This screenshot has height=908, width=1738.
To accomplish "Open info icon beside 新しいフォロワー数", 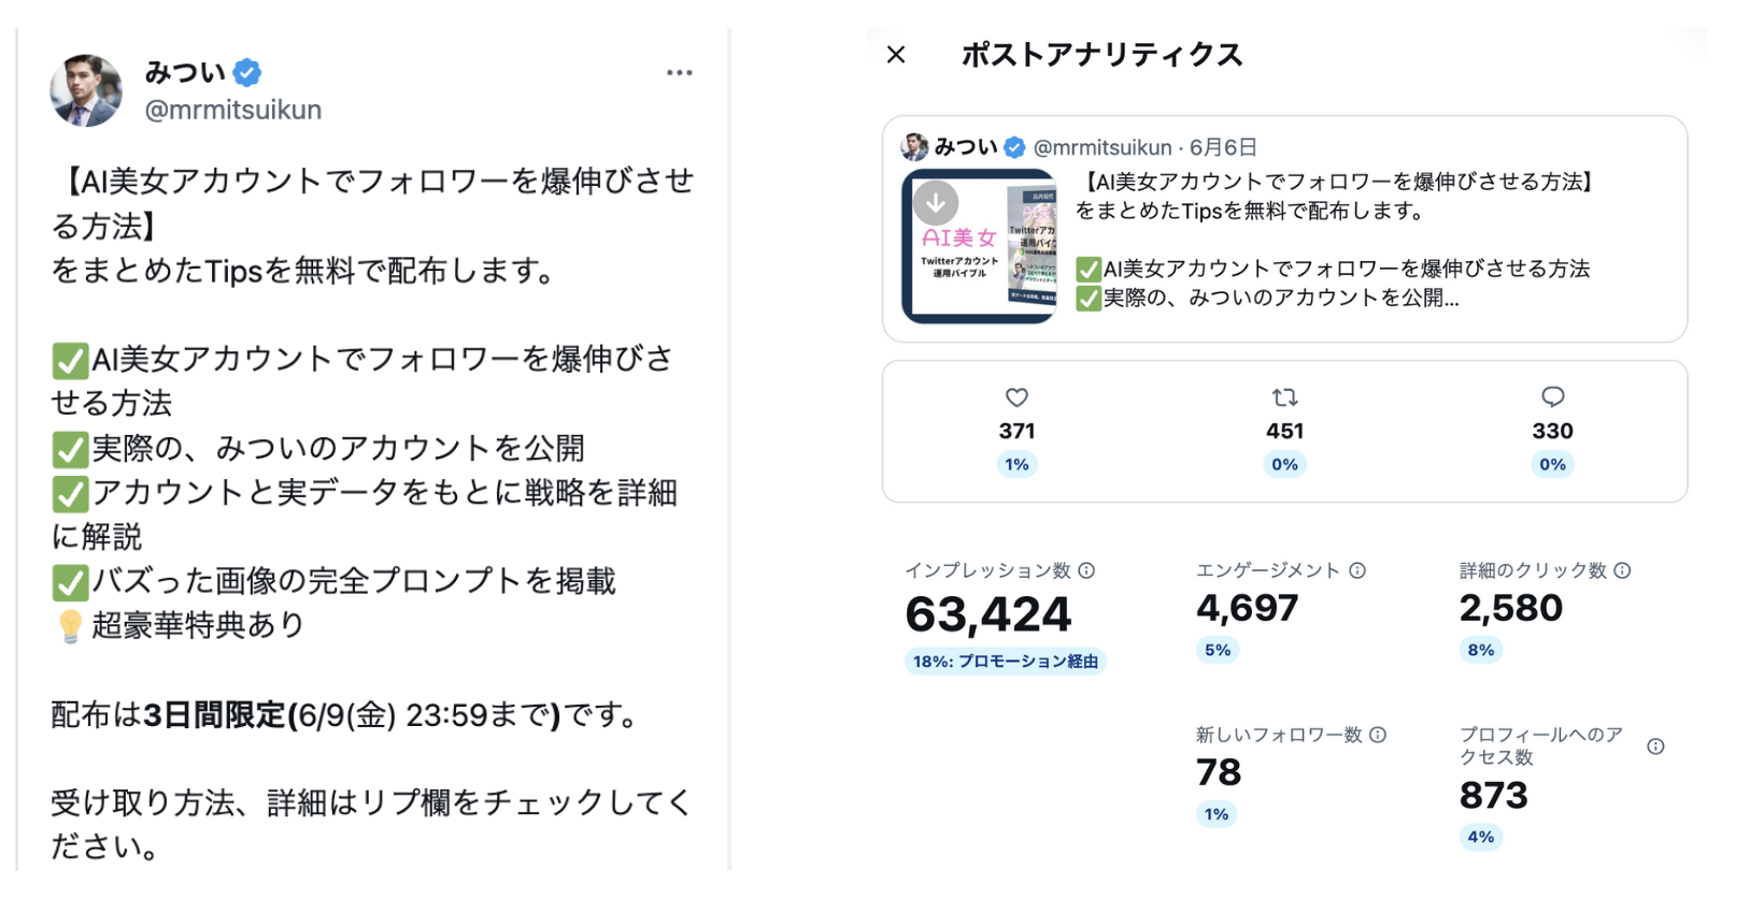I will point(1378,735).
